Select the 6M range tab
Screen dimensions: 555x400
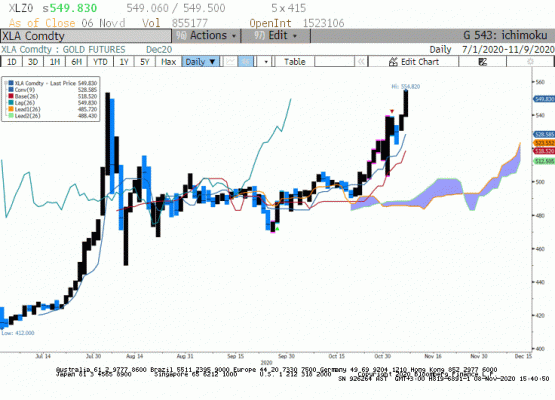point(76,62)
